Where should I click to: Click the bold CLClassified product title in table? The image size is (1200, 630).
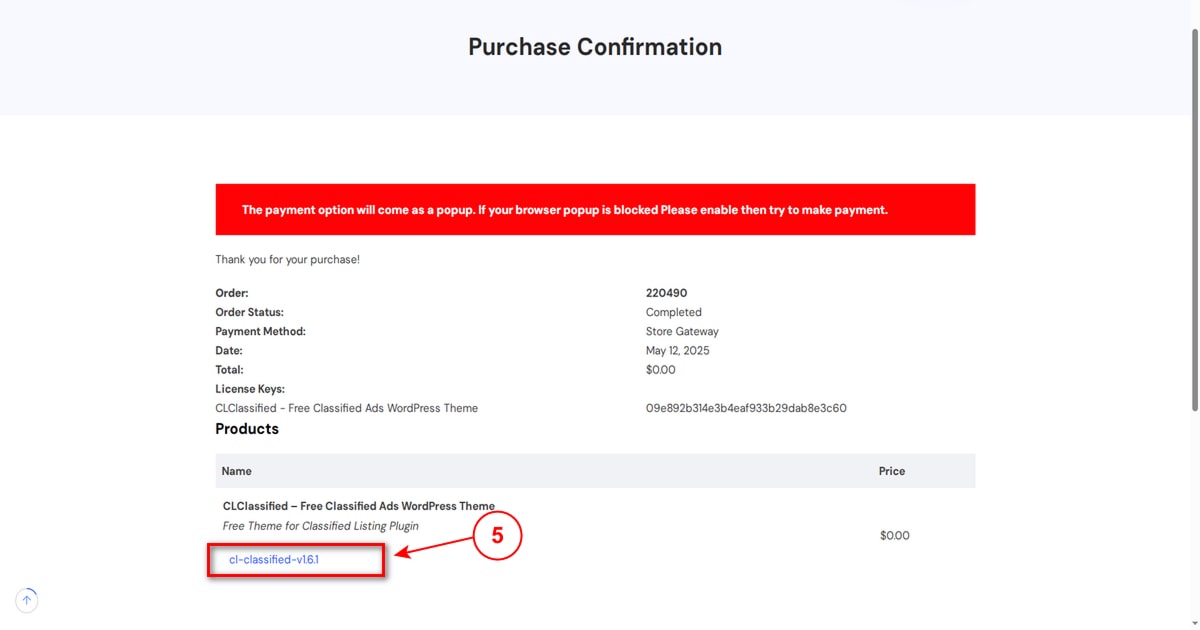359,506
